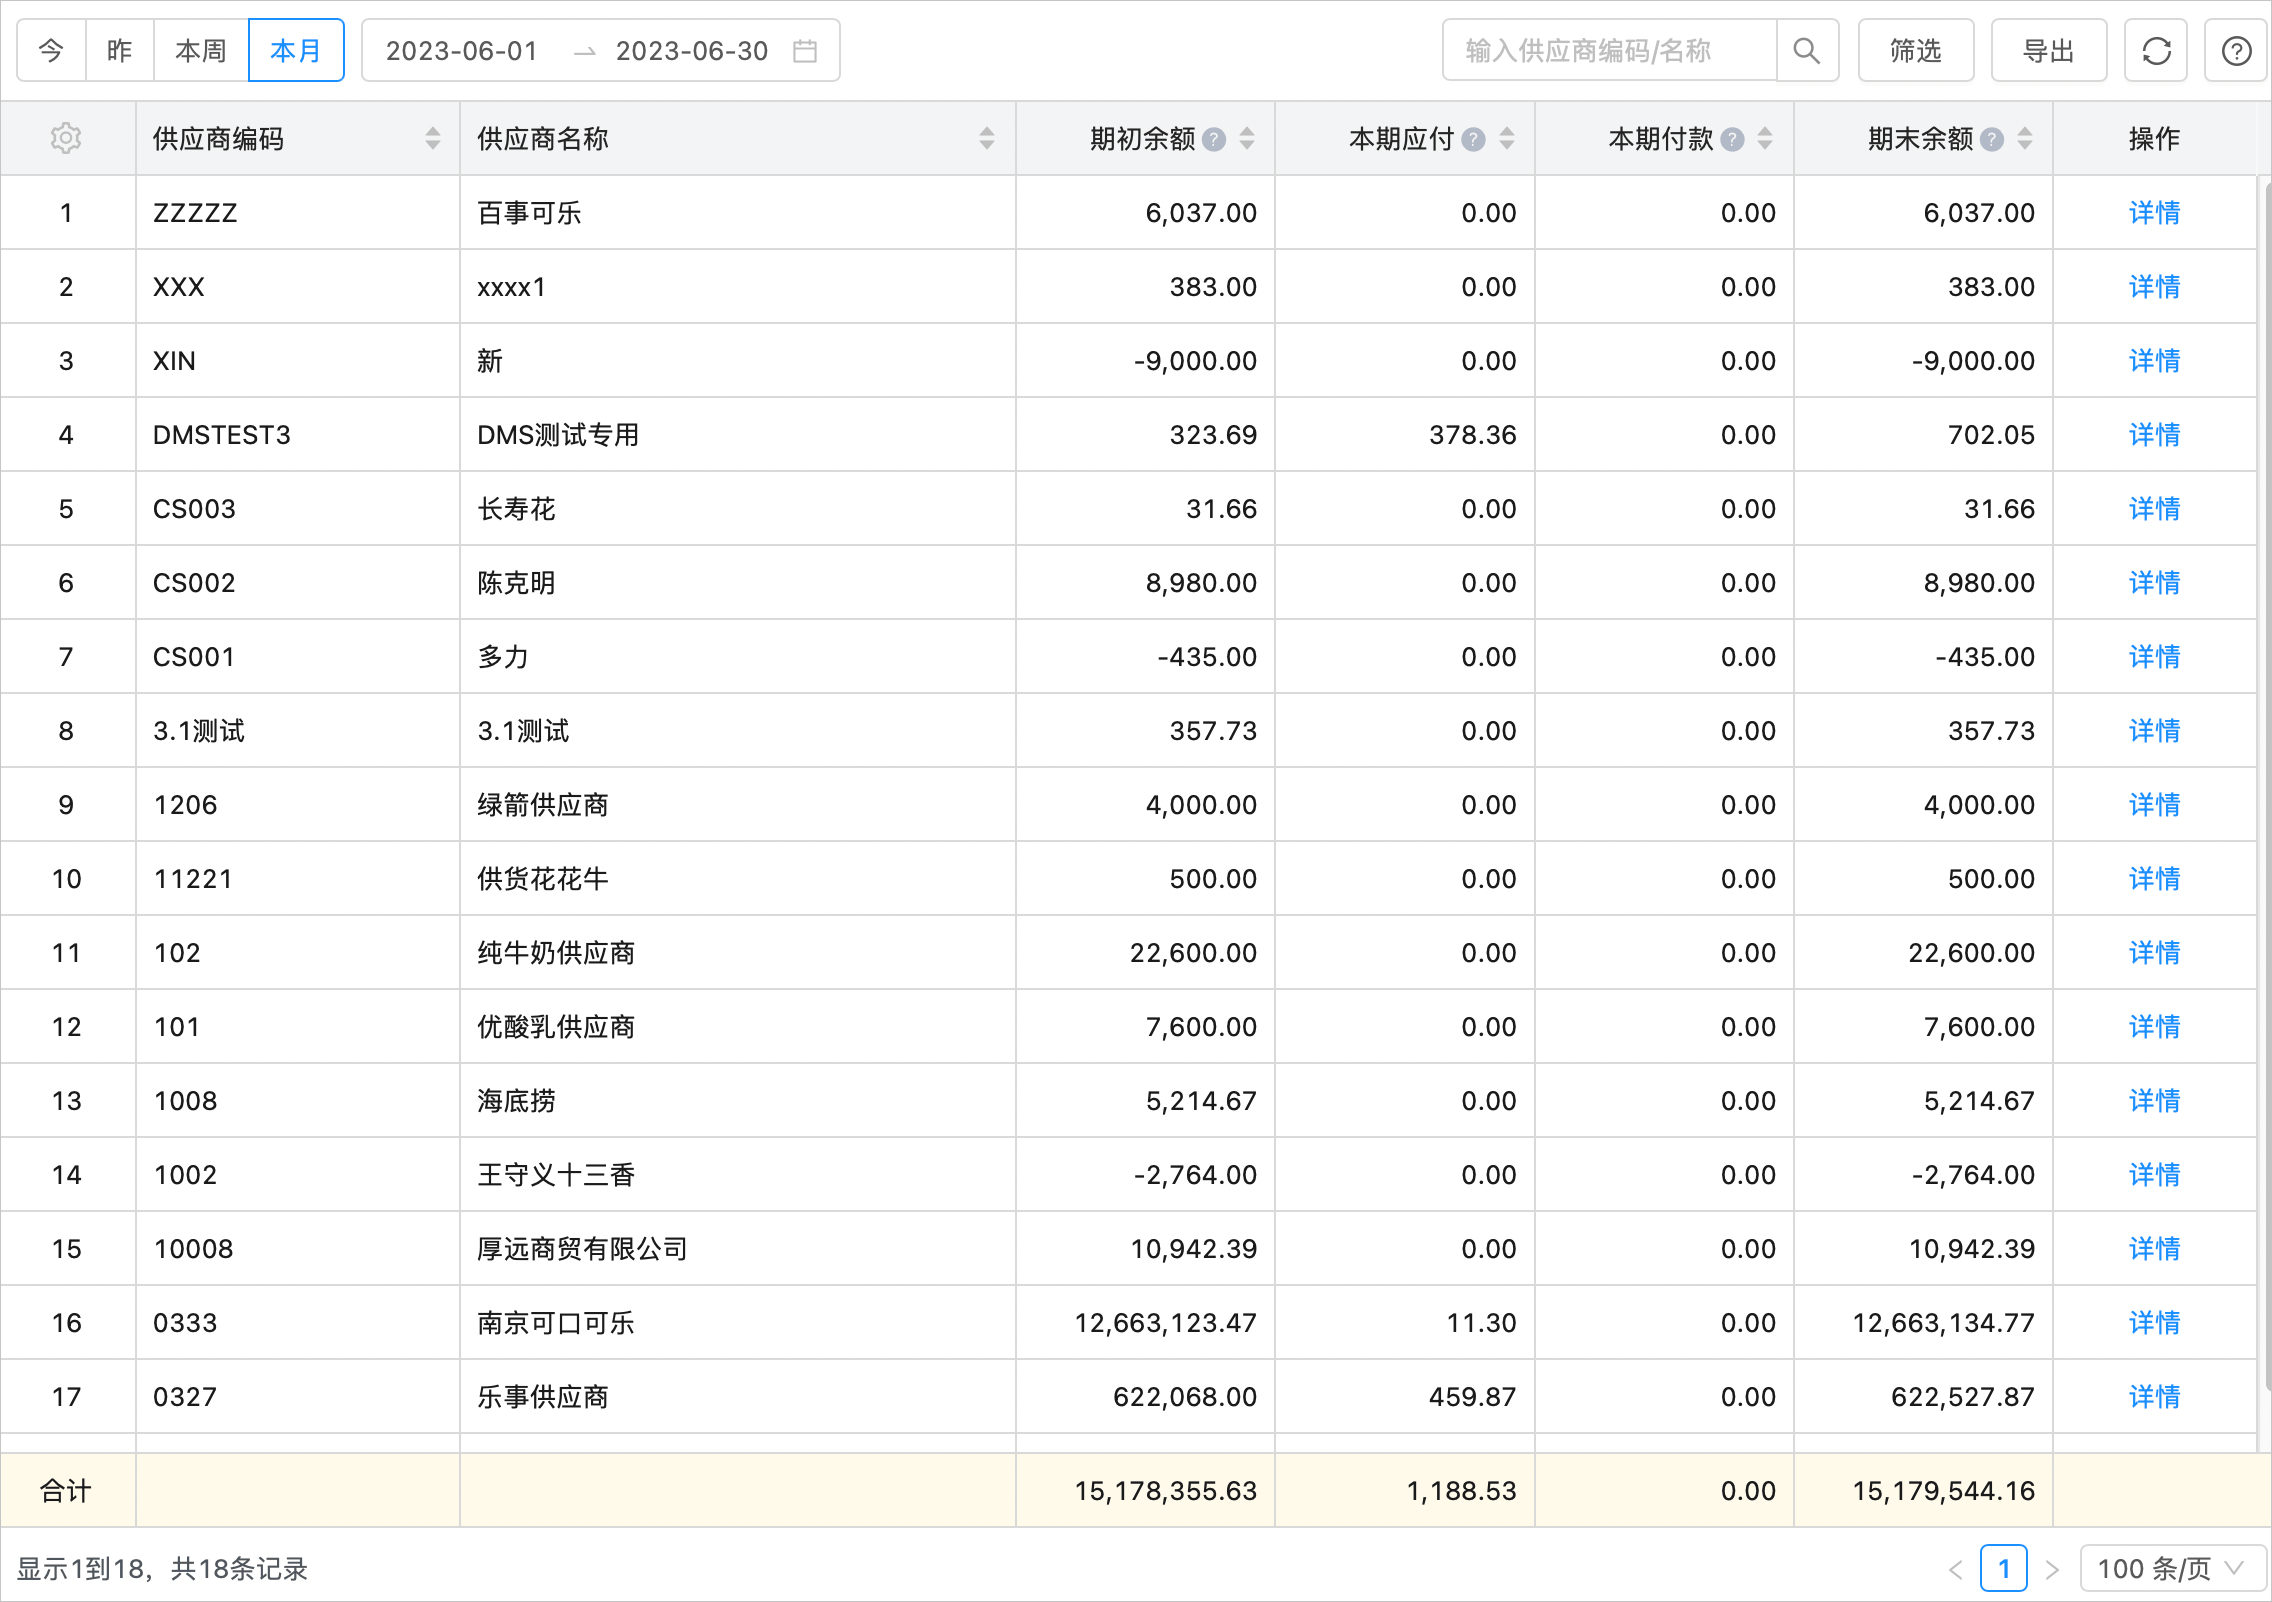Go to the next page arrow
The width and height of the screenshot is (2272, 1602).
[x=2052, y=1569]
